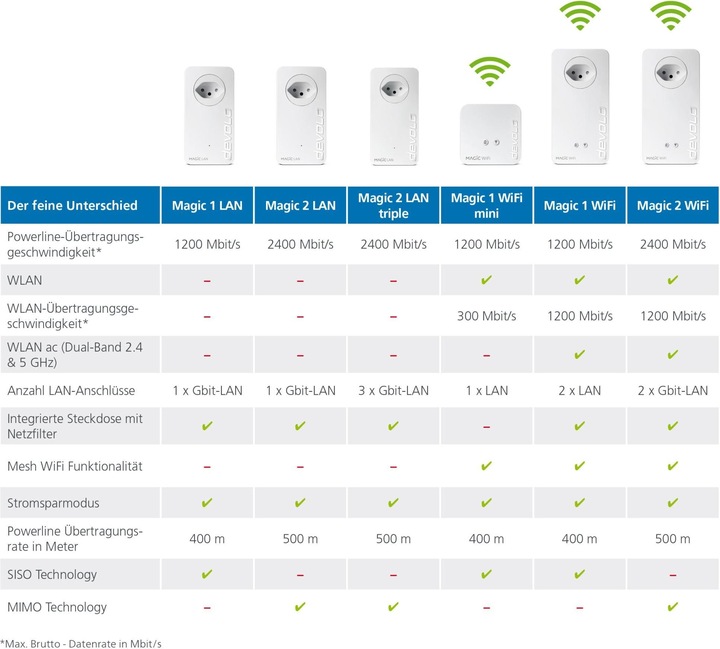Image resolution: width=720 pixels, height=649 pixels.
Task: Click the 'Anzahl LAN-Anschlüsse' row label
Action: point(71,390)
